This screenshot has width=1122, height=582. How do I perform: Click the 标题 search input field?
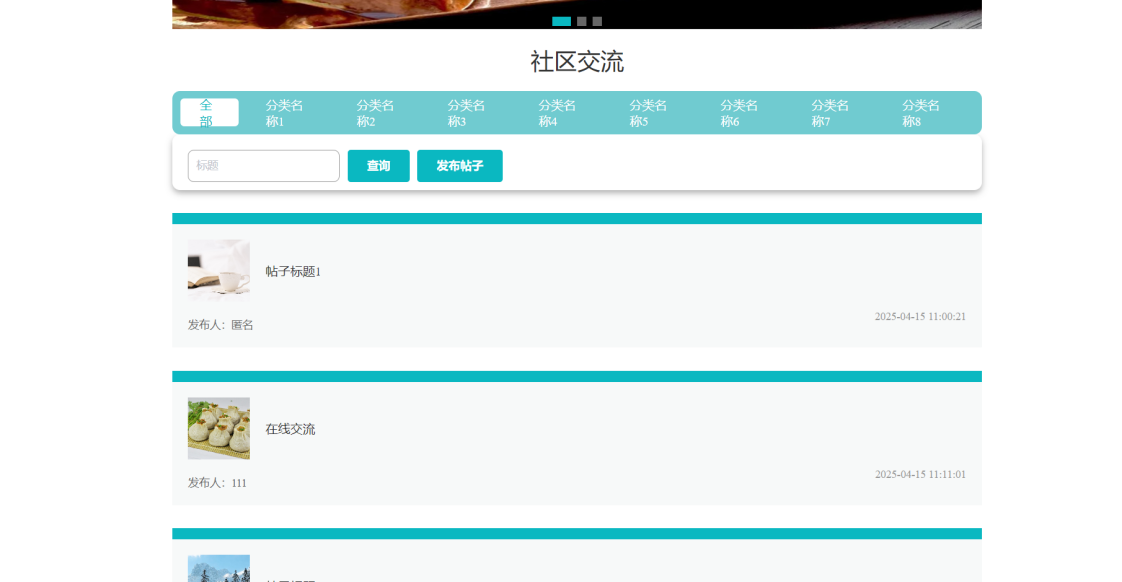coord(264,166)
